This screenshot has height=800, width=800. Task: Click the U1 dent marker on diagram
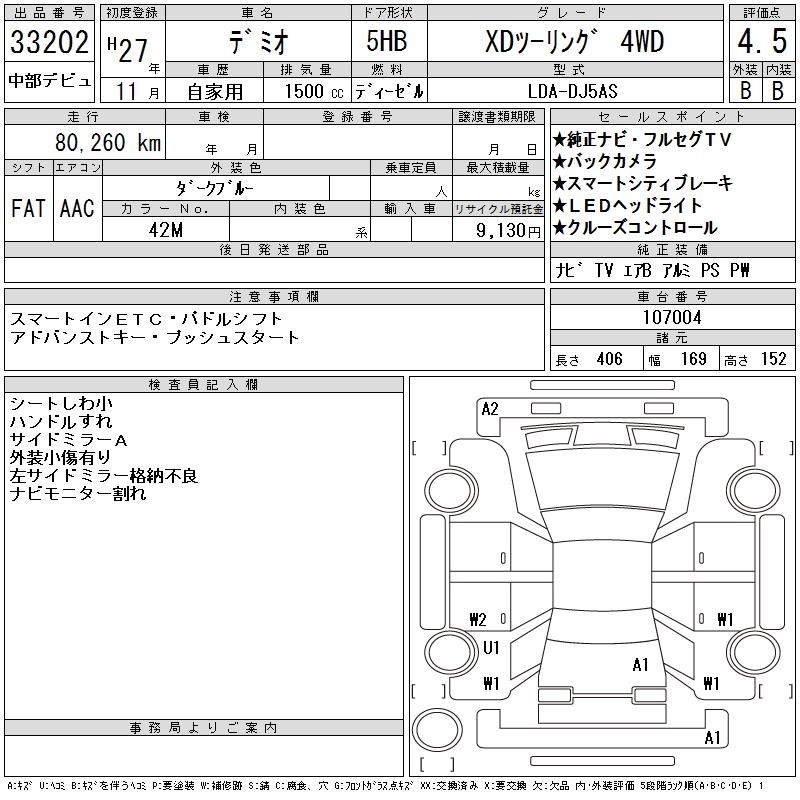491,648
